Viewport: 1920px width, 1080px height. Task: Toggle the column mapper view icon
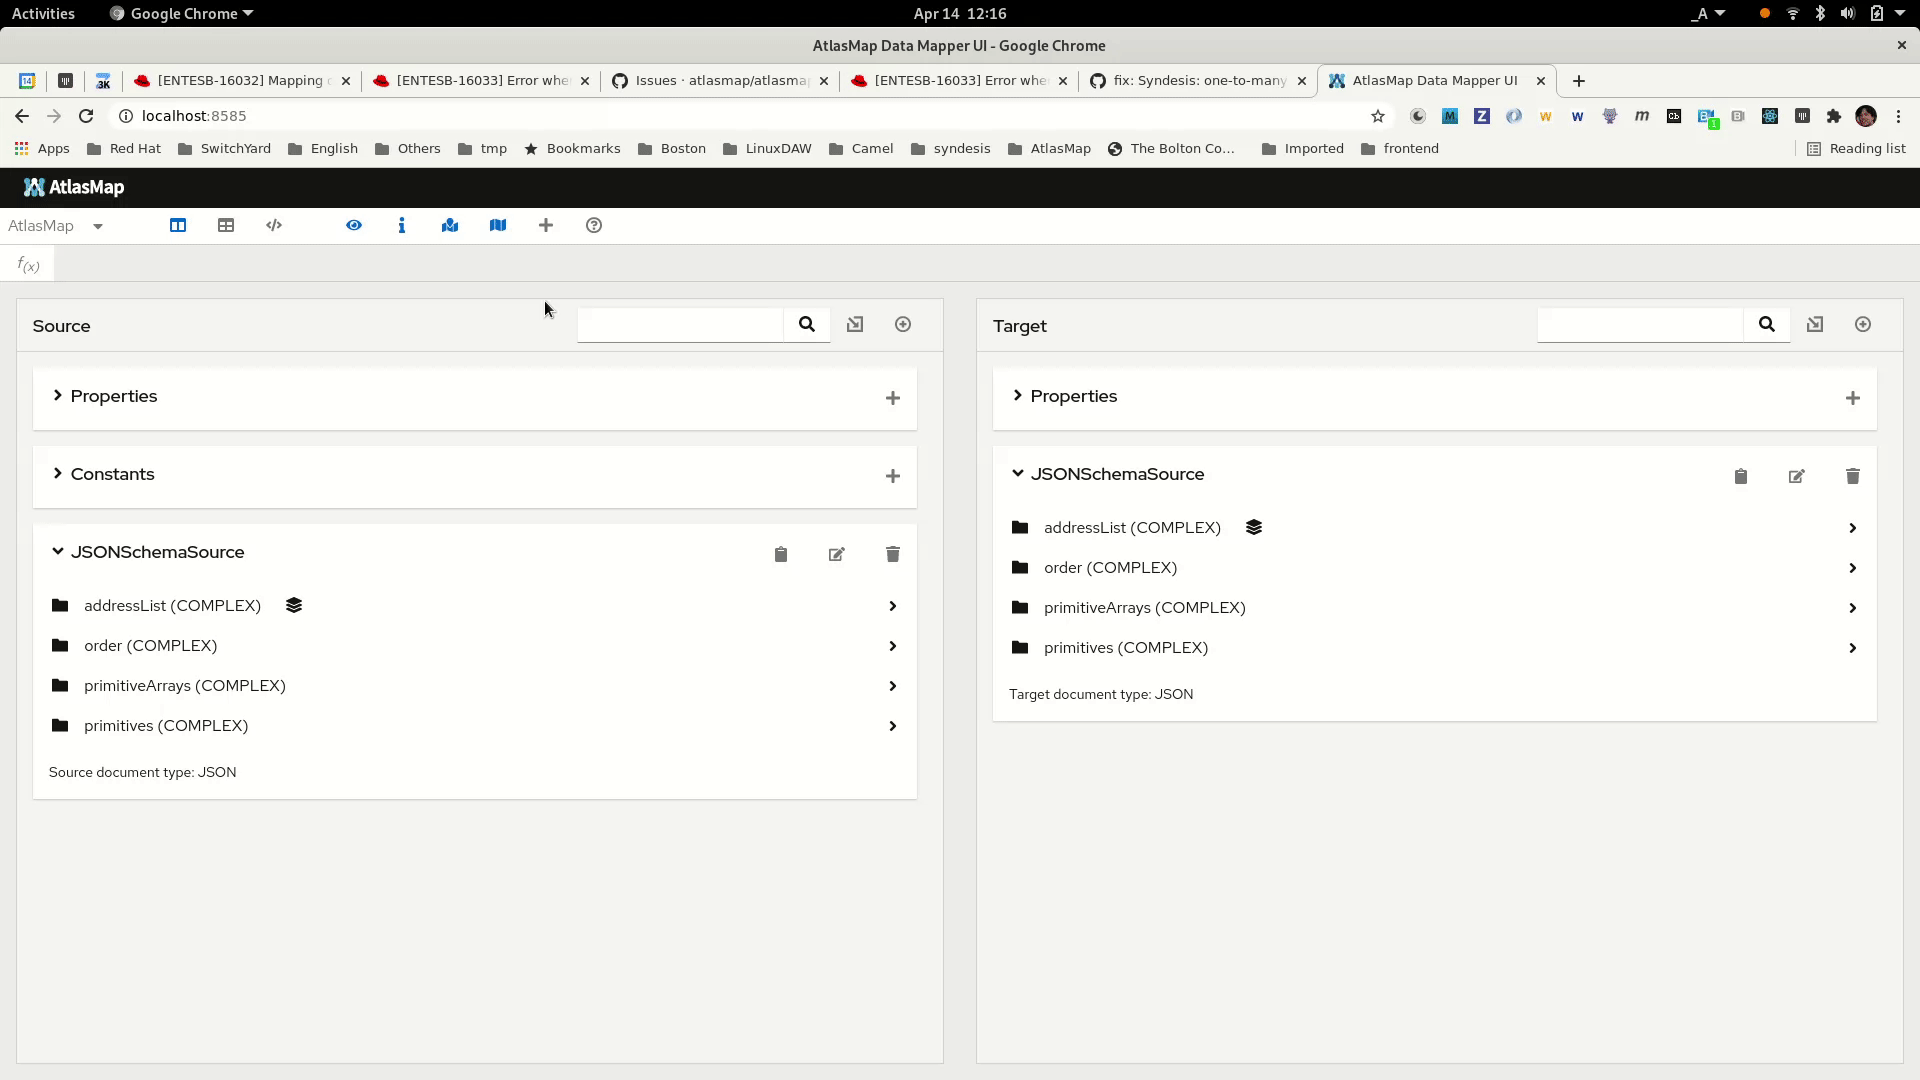click(x=178, y=226)
